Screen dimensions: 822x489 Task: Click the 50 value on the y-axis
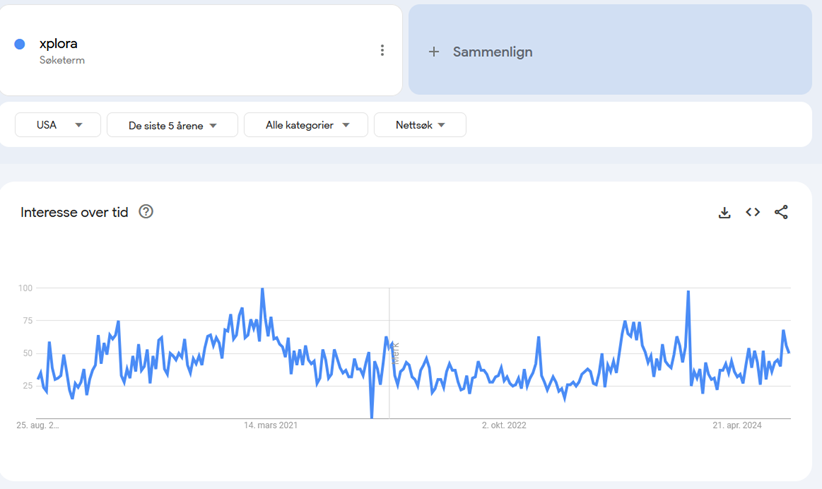coord(28,353)
